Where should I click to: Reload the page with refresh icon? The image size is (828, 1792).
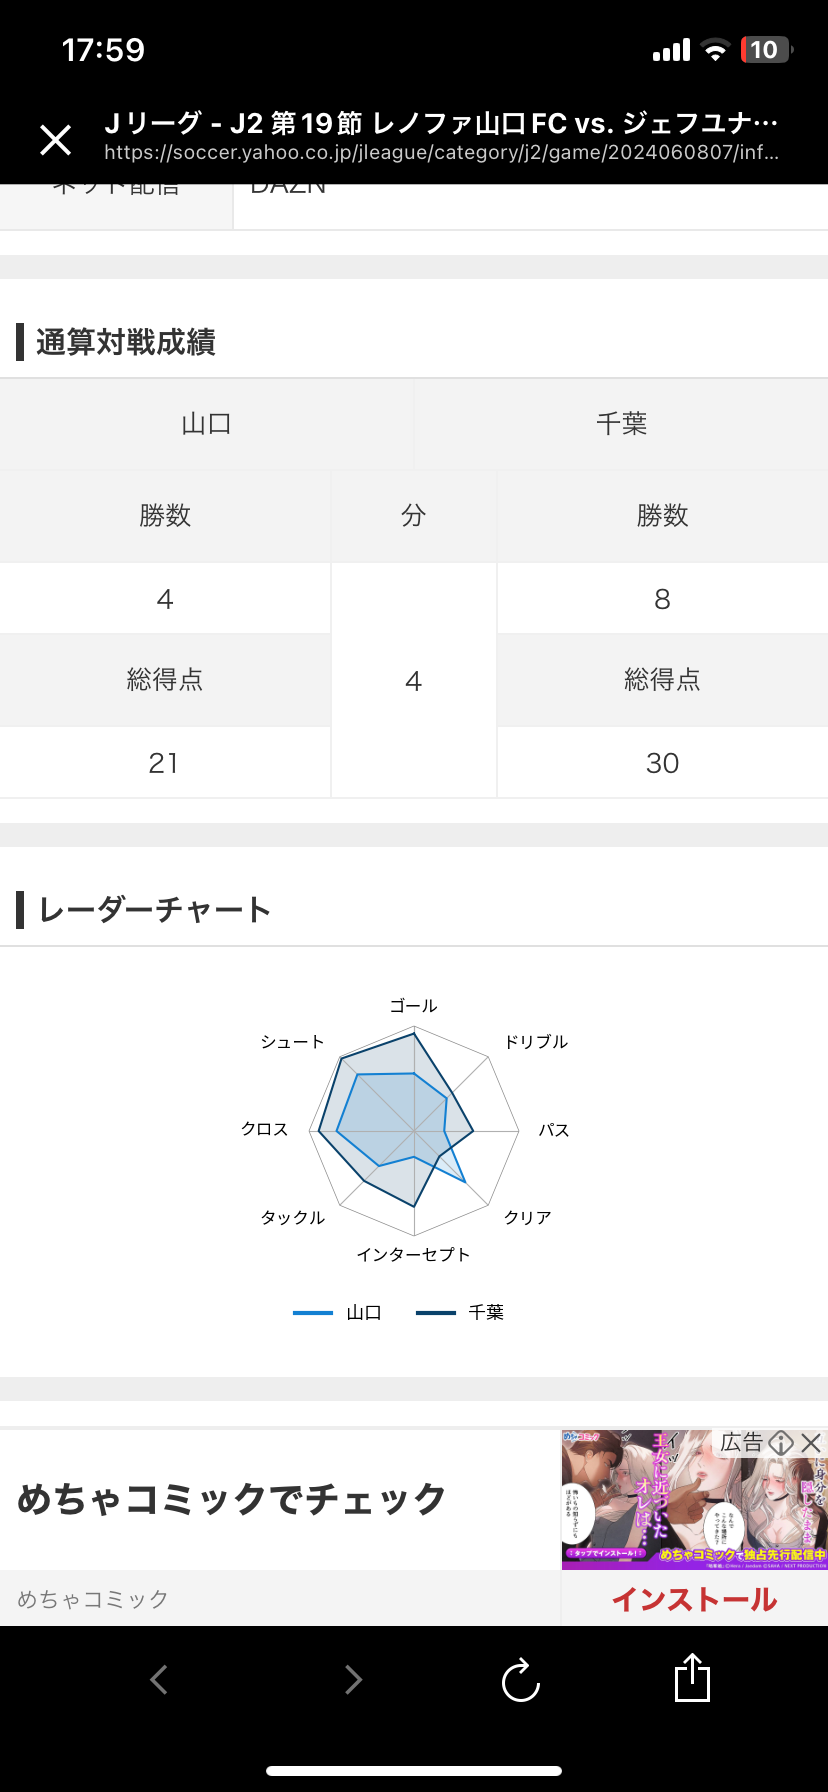pyautogui.click(x=520, y=1679)
